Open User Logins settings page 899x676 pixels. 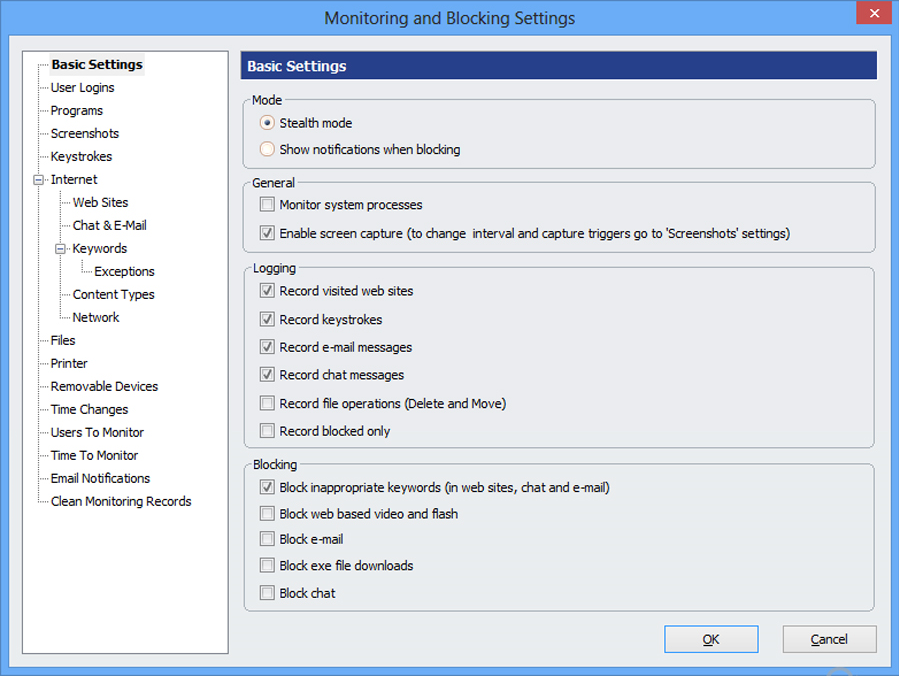point(82,88)
